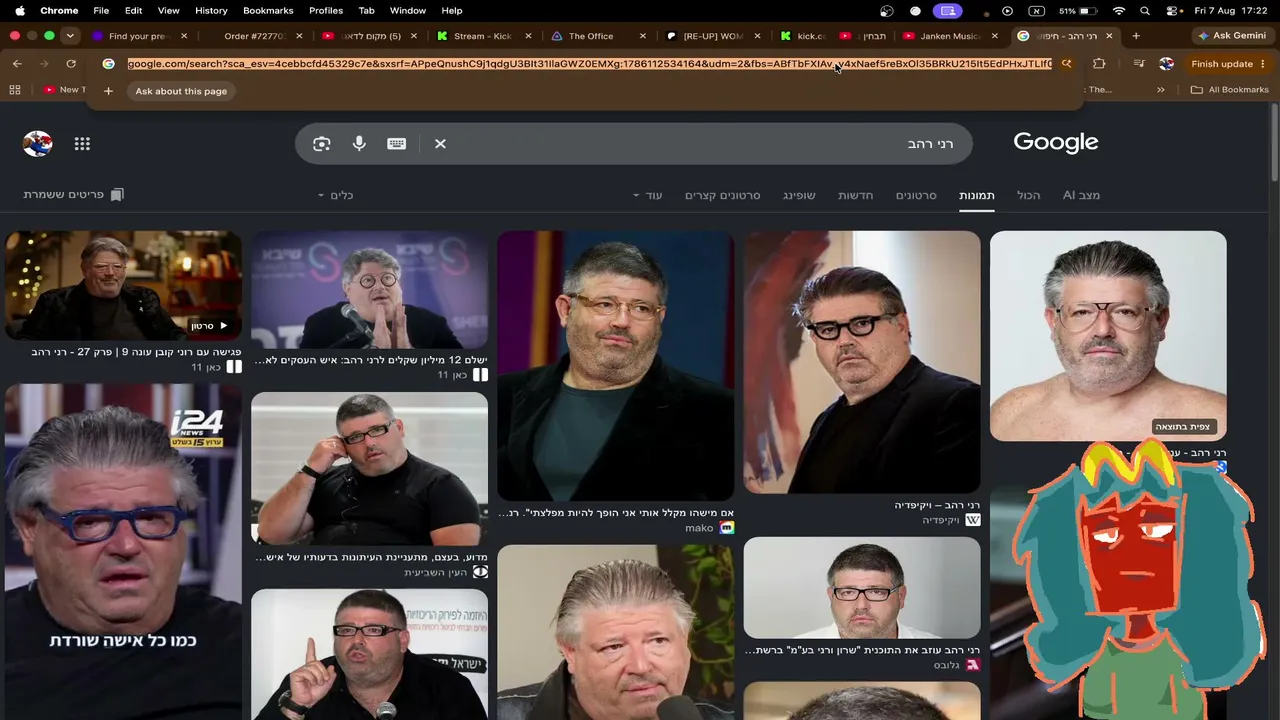Close the 'Stream - Kick' tab
The width and height of the screenshot is (1280, 720).
point(528,36)
